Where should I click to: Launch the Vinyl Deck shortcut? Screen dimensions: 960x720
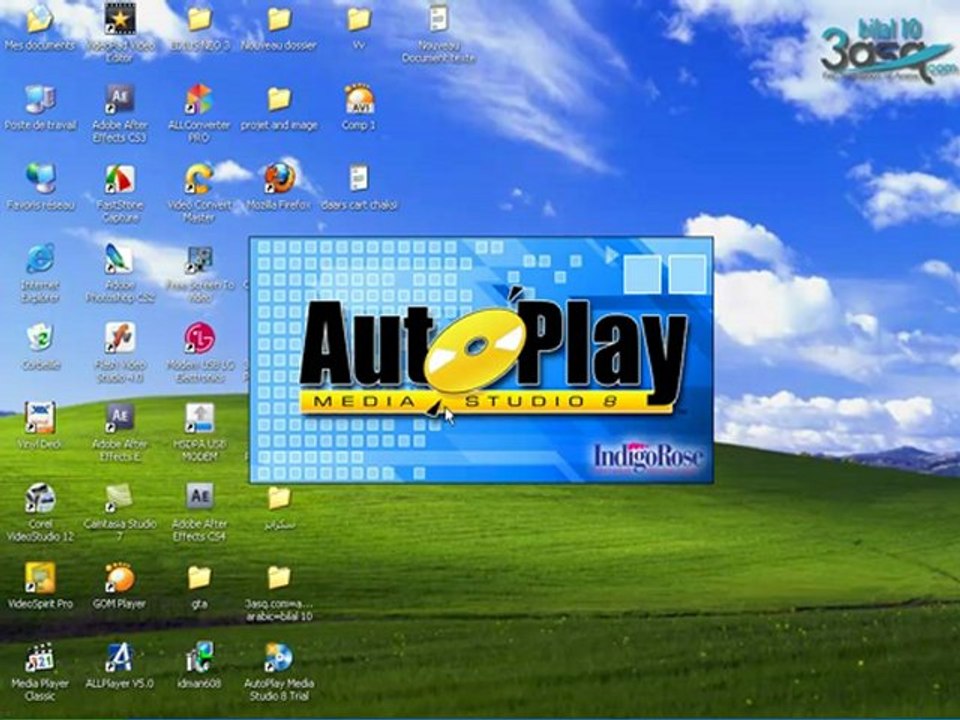pos(40,418)
